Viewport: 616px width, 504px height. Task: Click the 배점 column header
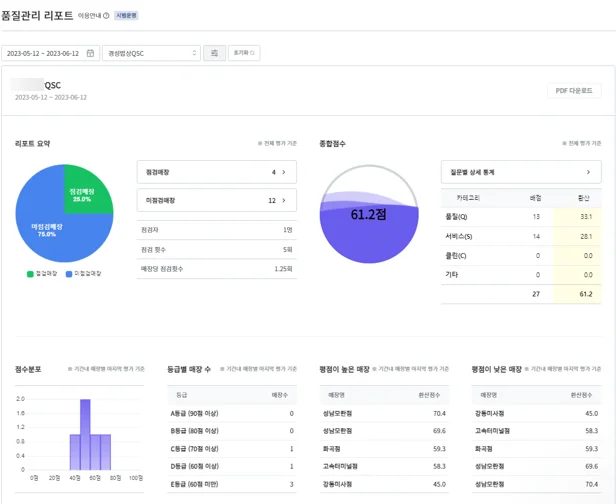535,198
